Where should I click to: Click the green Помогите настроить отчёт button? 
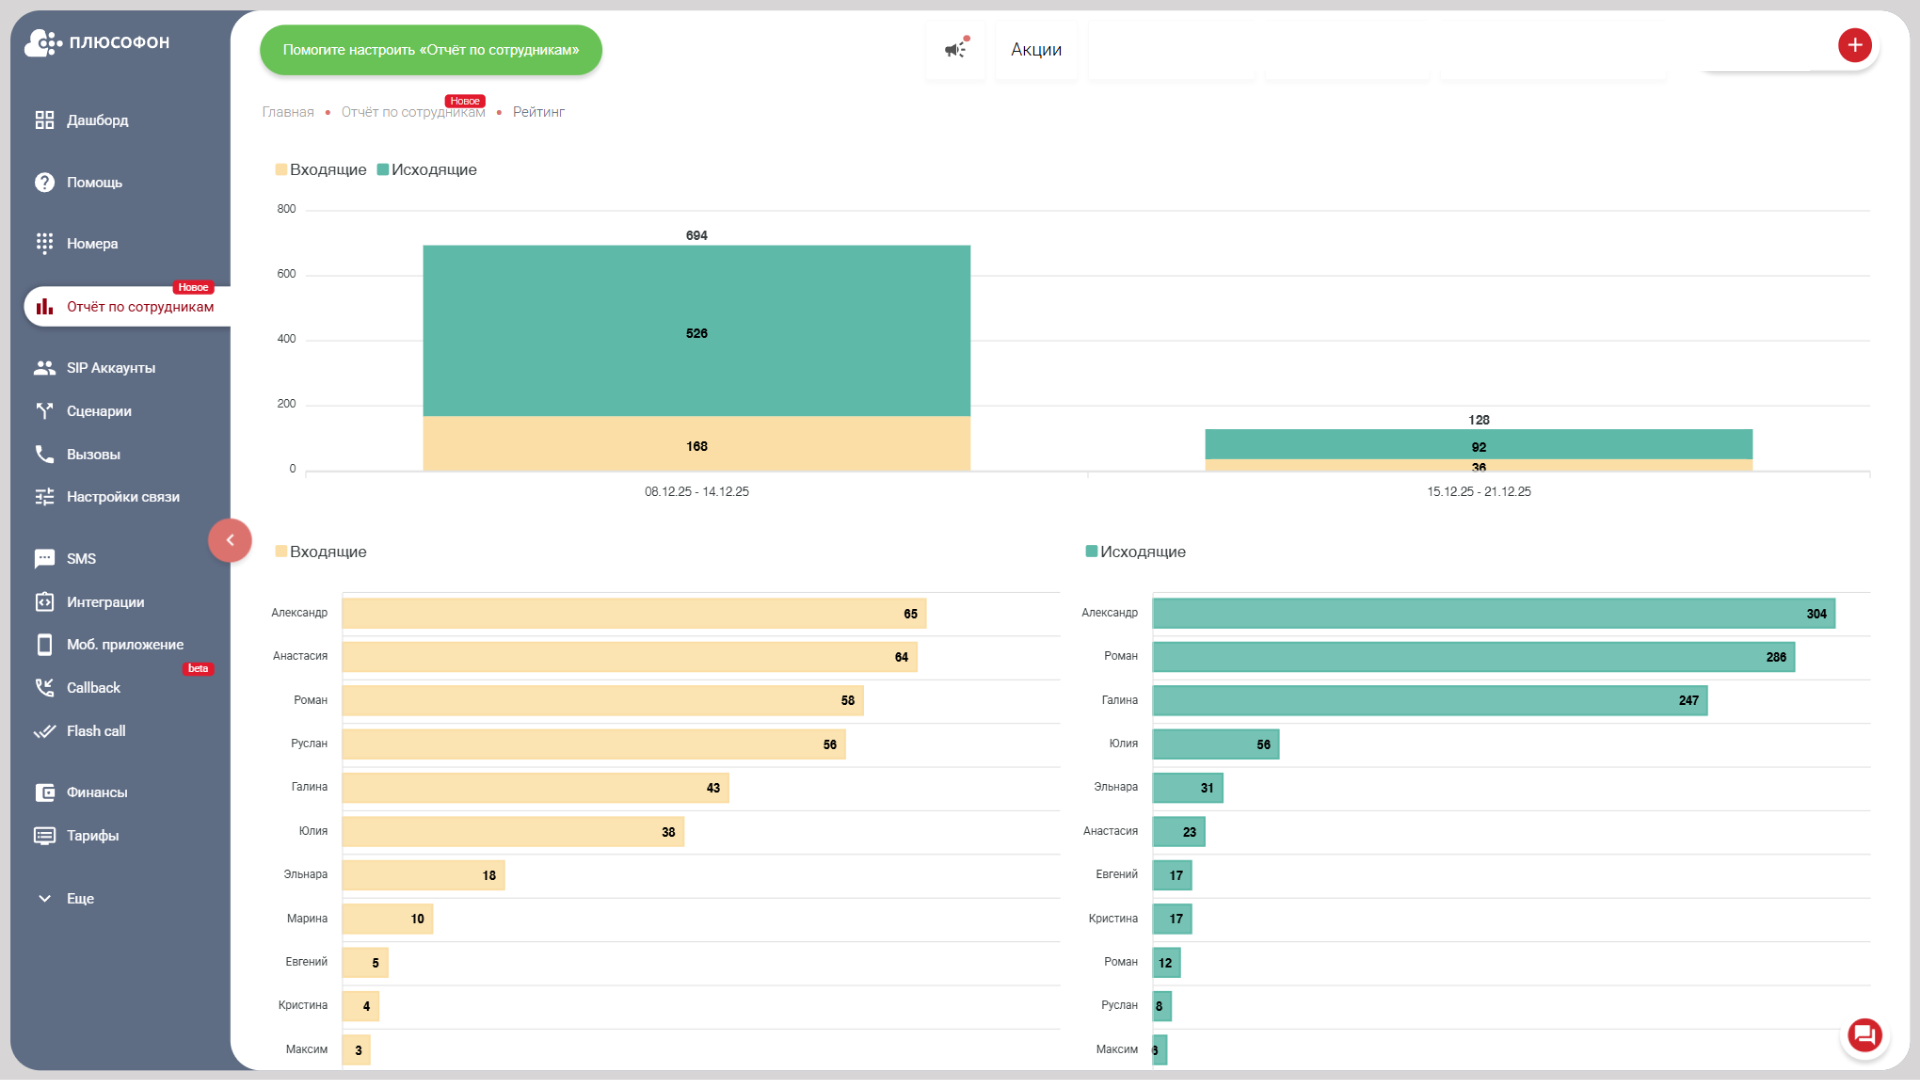(430, 50)
